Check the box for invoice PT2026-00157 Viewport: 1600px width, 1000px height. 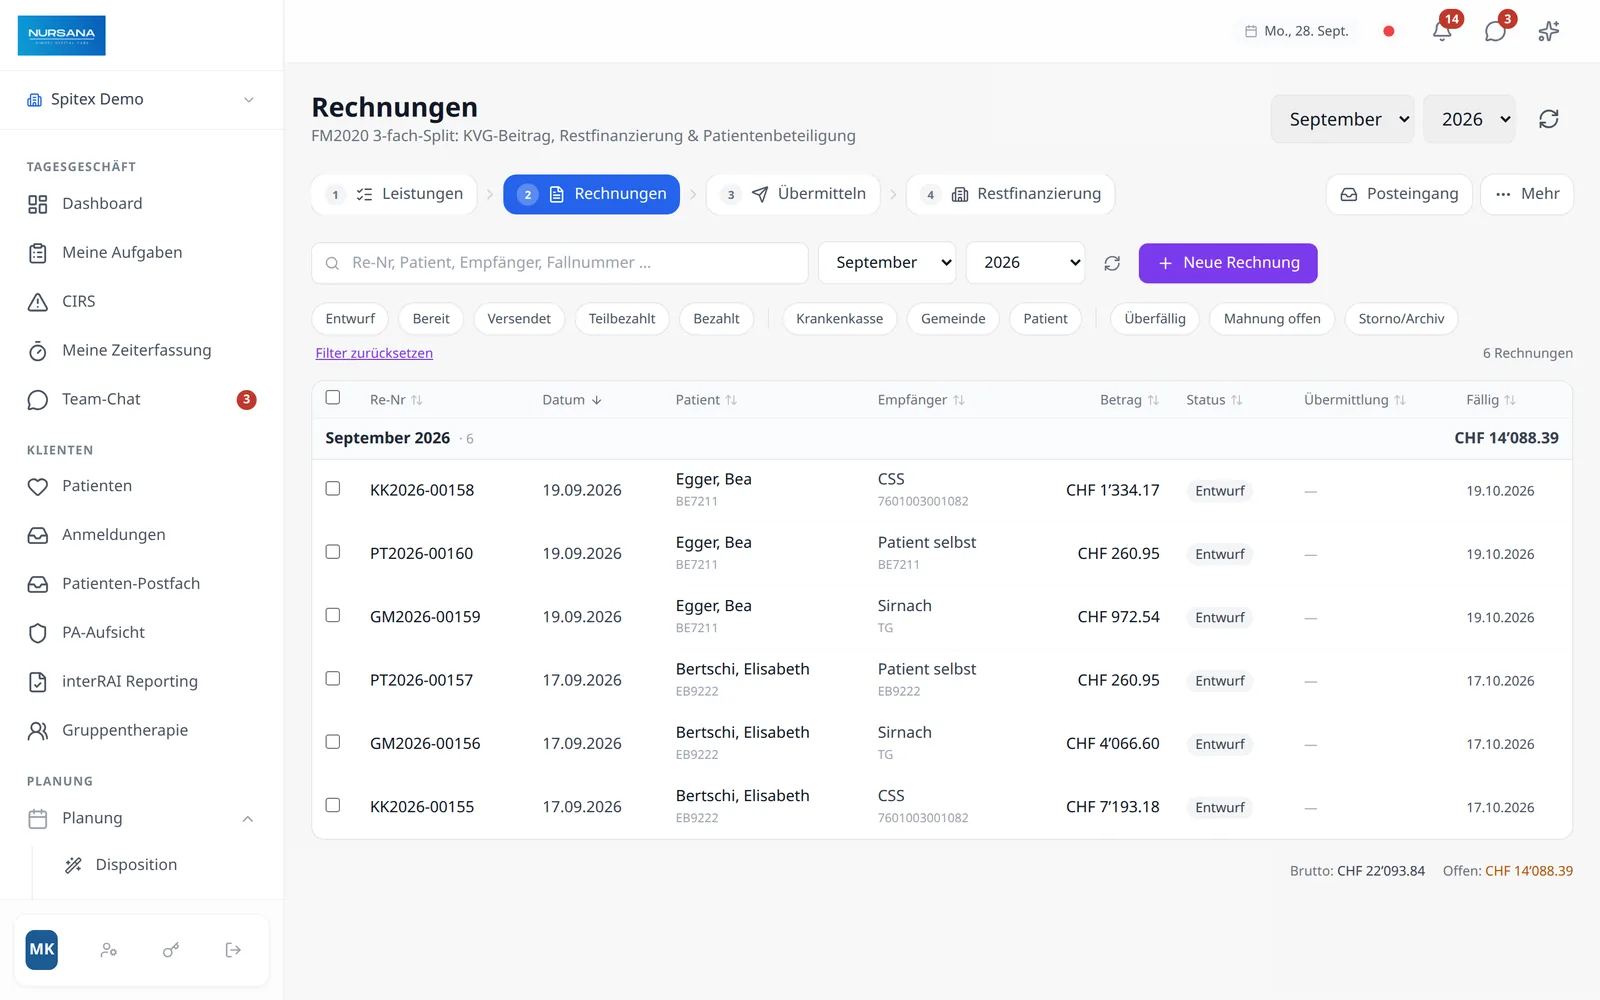(333, 679)
